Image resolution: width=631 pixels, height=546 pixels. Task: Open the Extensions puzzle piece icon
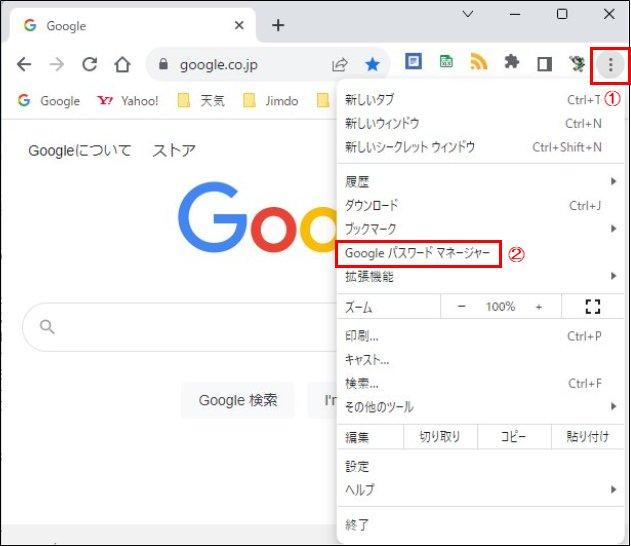tap(511, 62)
